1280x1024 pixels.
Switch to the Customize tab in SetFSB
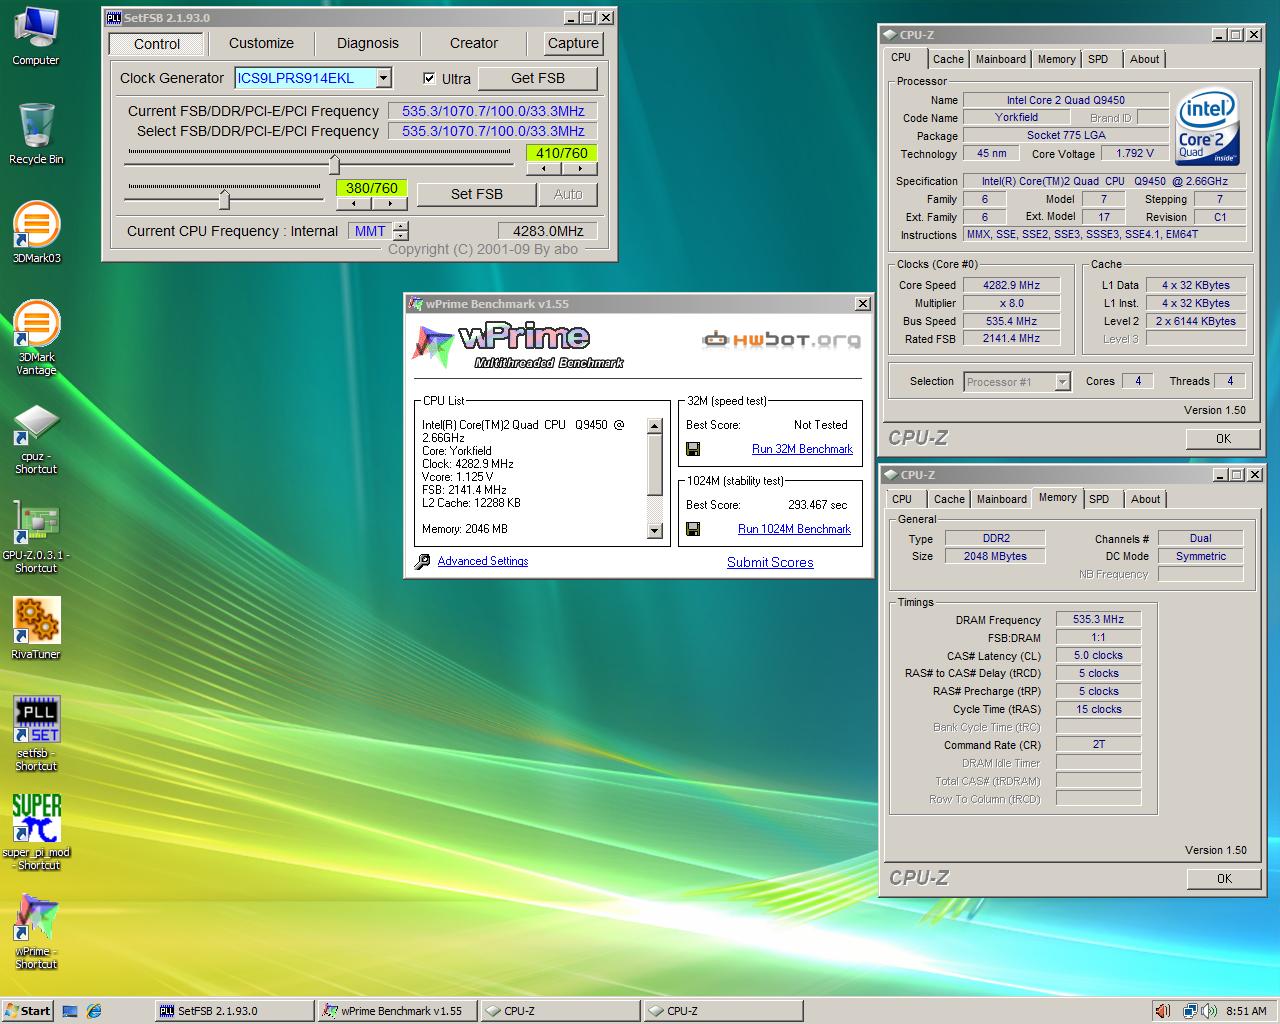(261, 43)
